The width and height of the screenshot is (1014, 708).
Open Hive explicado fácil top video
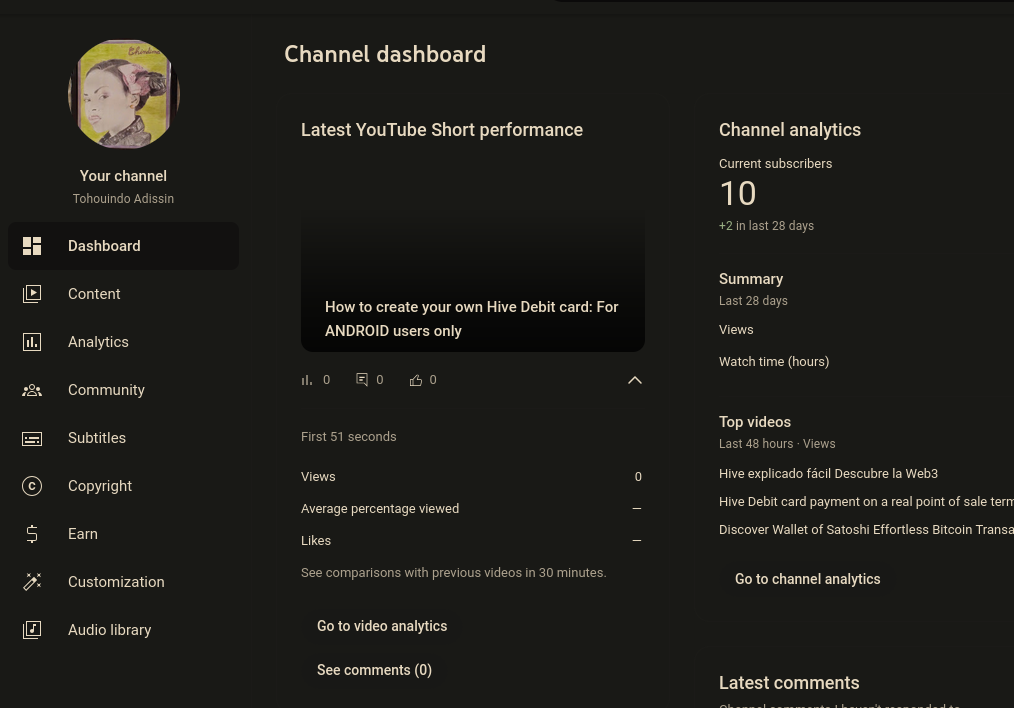point(828,474)
